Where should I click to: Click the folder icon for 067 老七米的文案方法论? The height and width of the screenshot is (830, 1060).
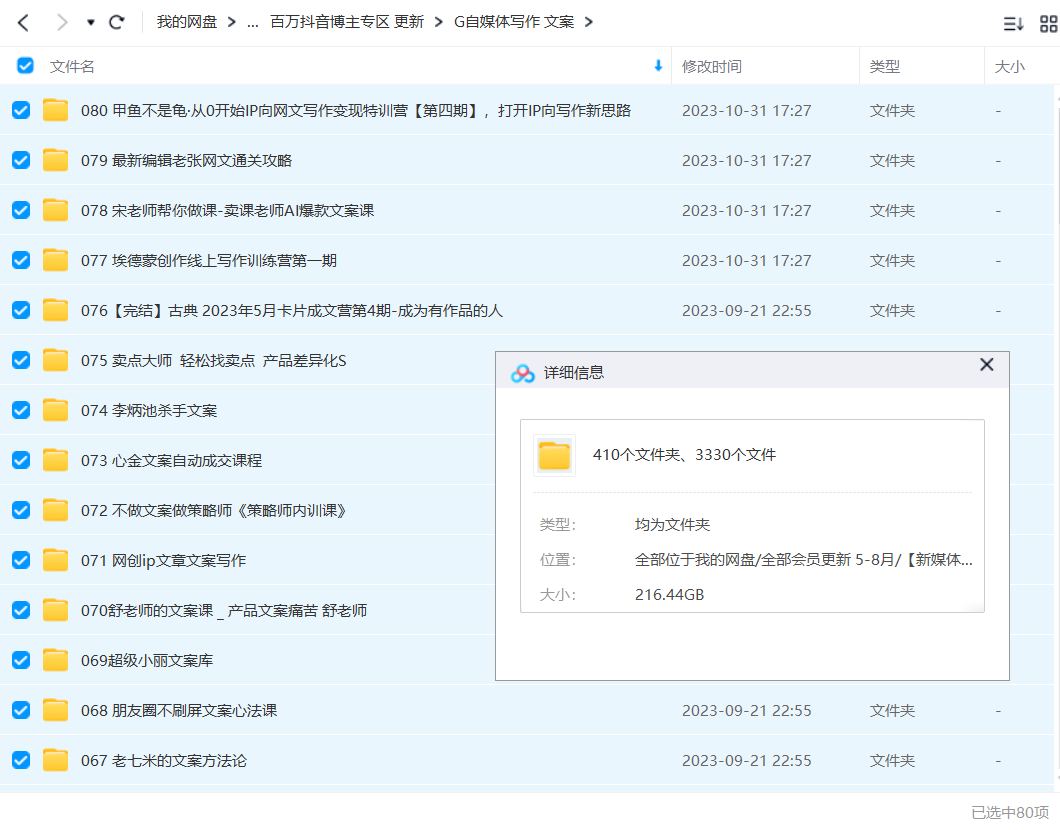56,760
